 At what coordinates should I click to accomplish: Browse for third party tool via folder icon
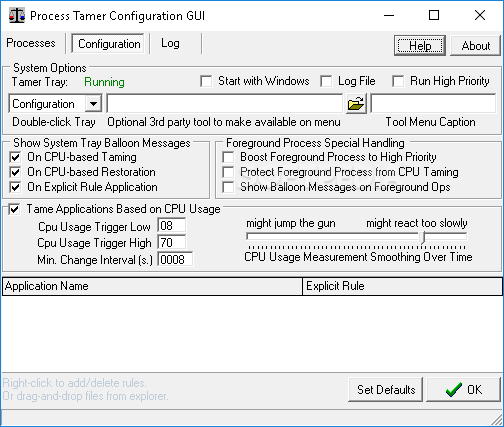356,104
